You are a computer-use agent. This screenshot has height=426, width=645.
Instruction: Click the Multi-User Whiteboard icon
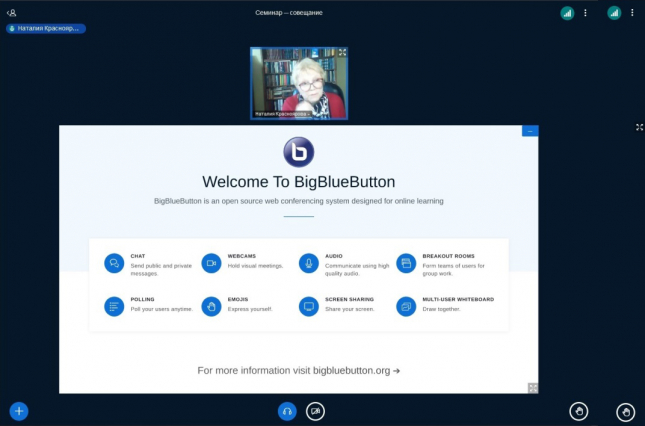pos(406,306)
